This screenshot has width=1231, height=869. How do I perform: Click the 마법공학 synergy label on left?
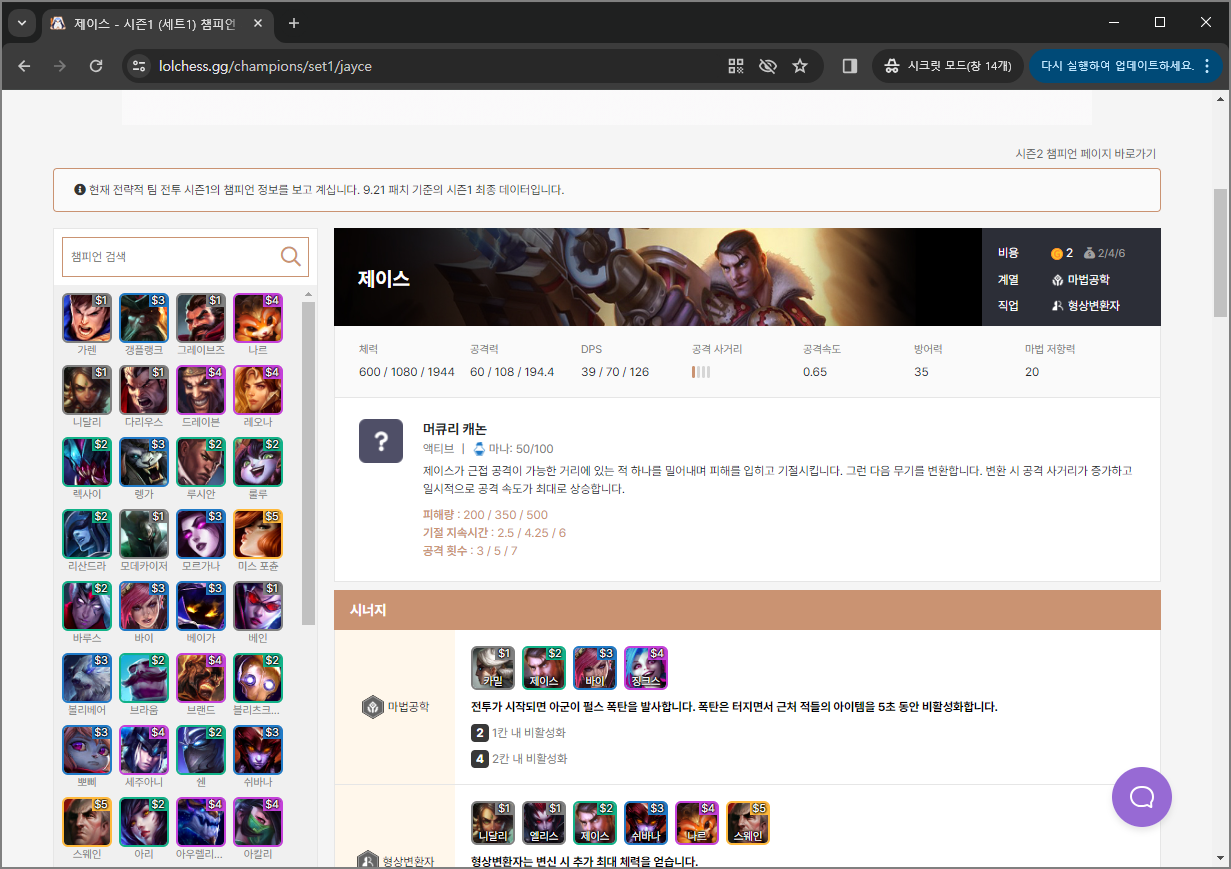[x=395, y=707]
